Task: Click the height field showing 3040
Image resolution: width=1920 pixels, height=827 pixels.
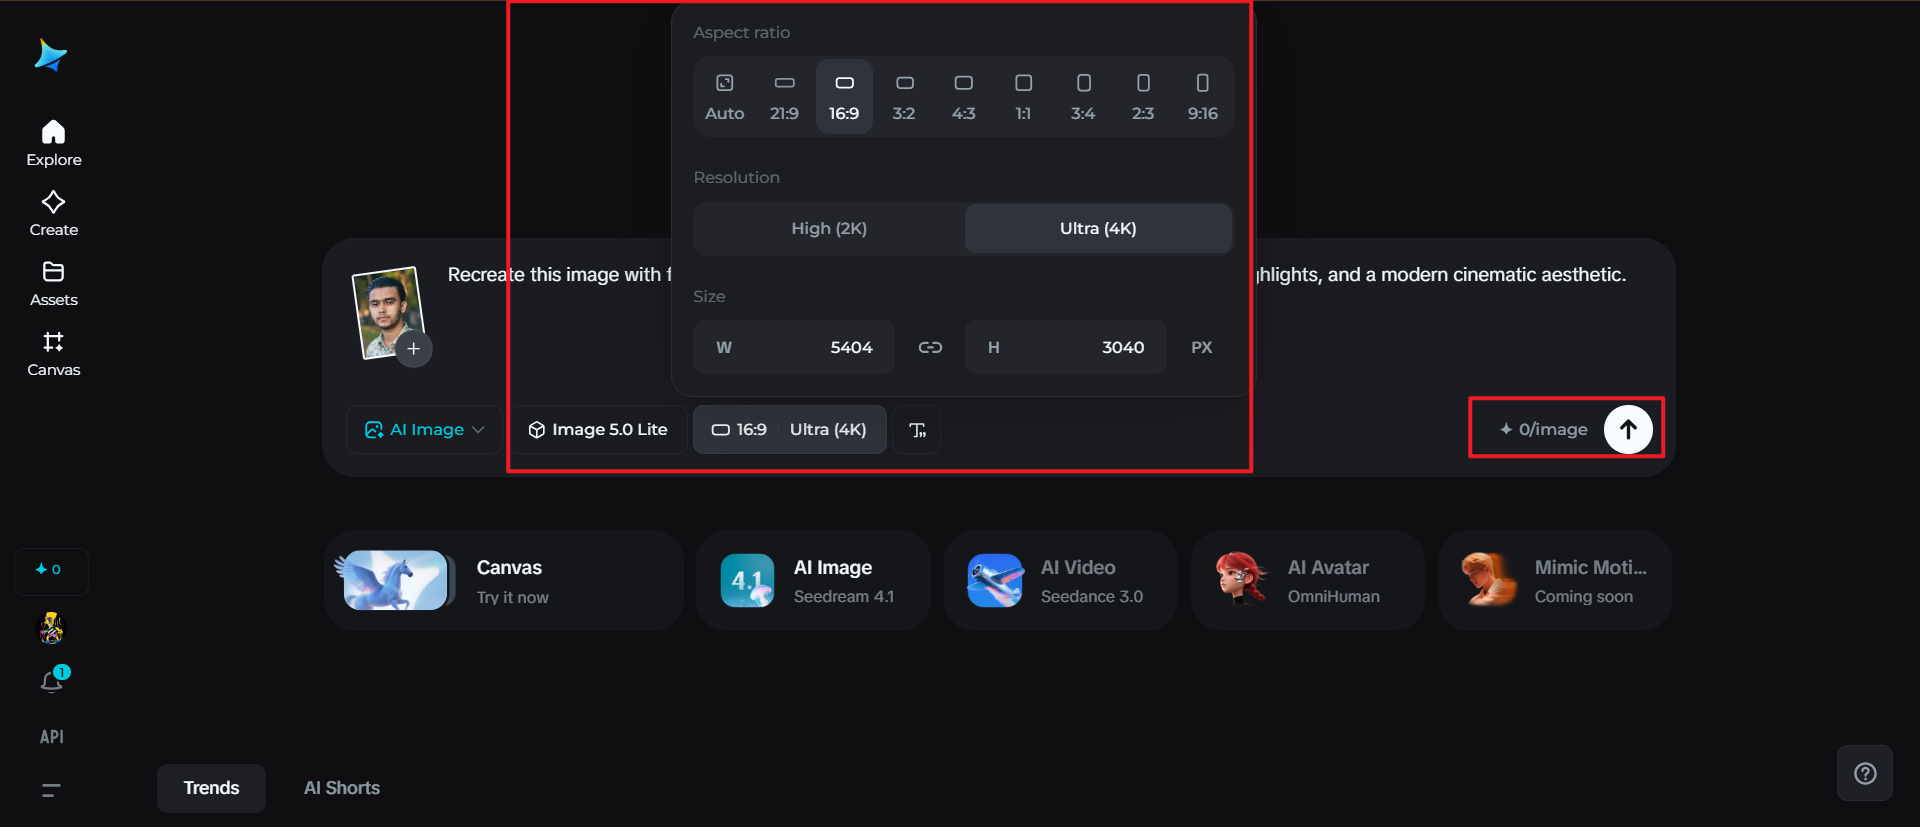Action: (x=1065, y=347)
